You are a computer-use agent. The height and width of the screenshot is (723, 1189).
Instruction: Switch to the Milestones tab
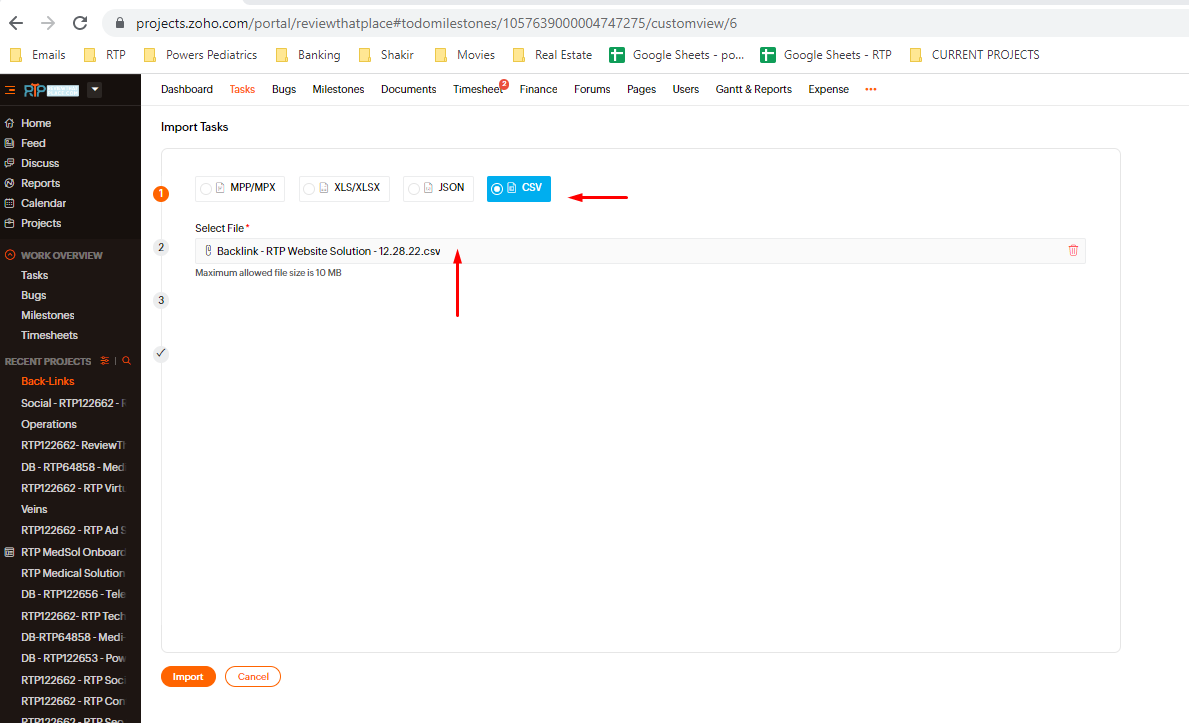tap(338, 90)
